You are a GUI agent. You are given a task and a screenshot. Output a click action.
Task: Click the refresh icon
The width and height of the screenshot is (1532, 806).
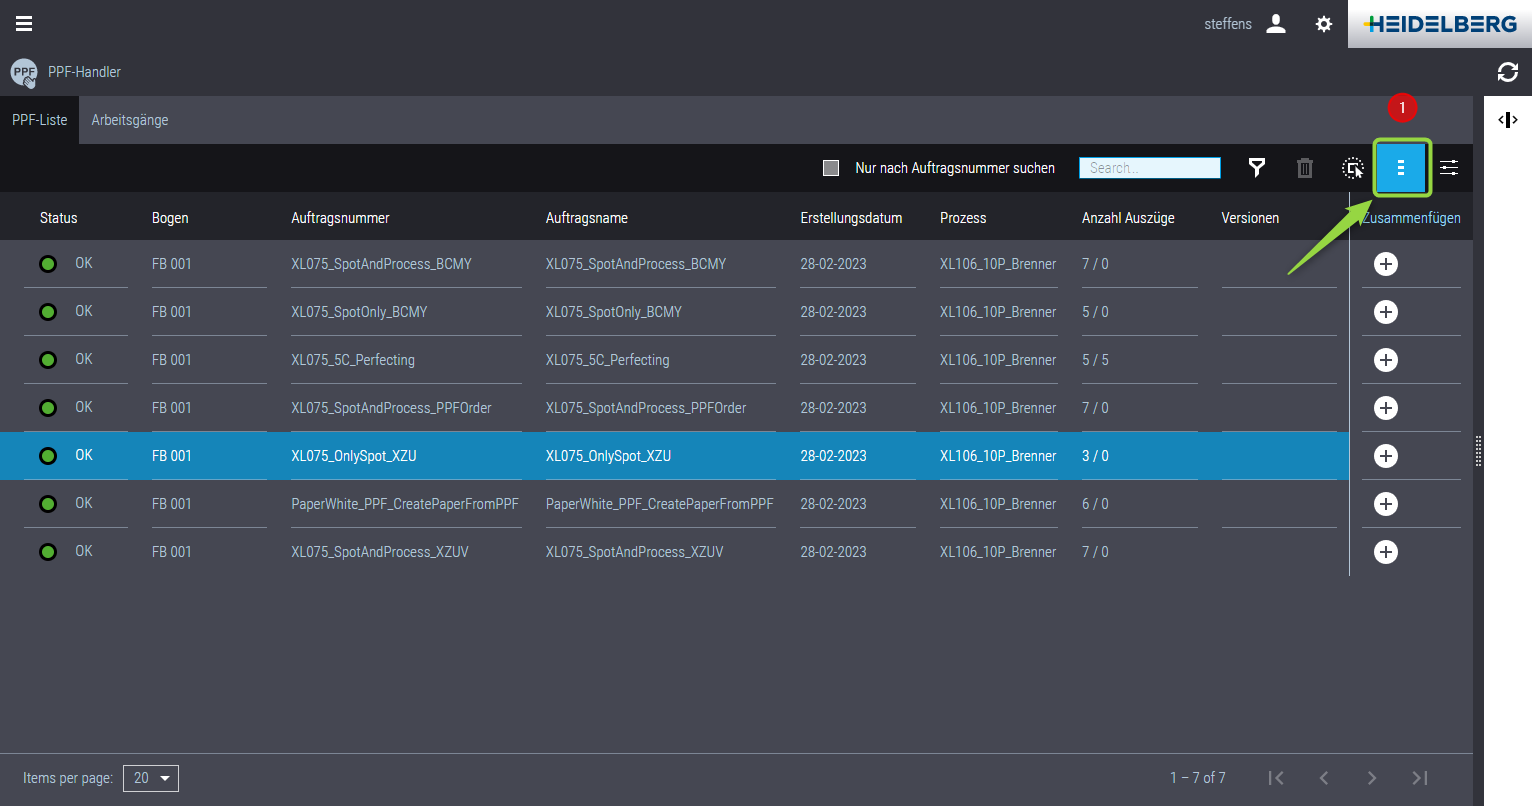coord(1507,72)
